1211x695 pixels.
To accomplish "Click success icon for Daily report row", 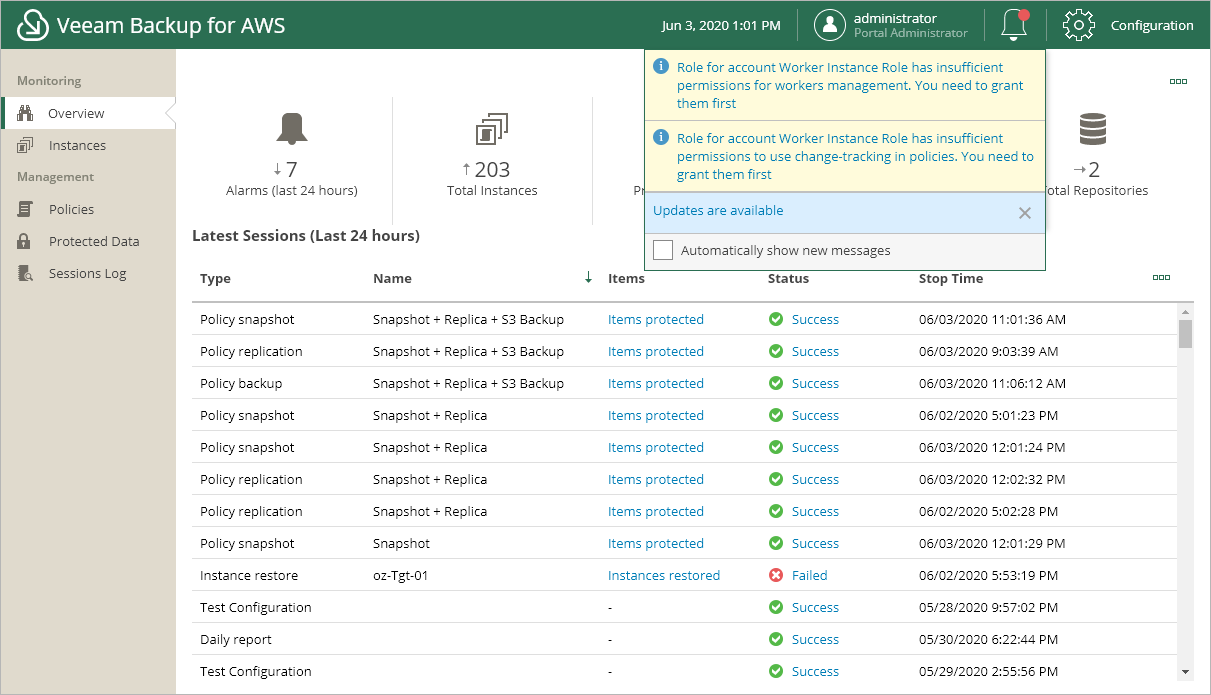I will click(x=775, y=639).
